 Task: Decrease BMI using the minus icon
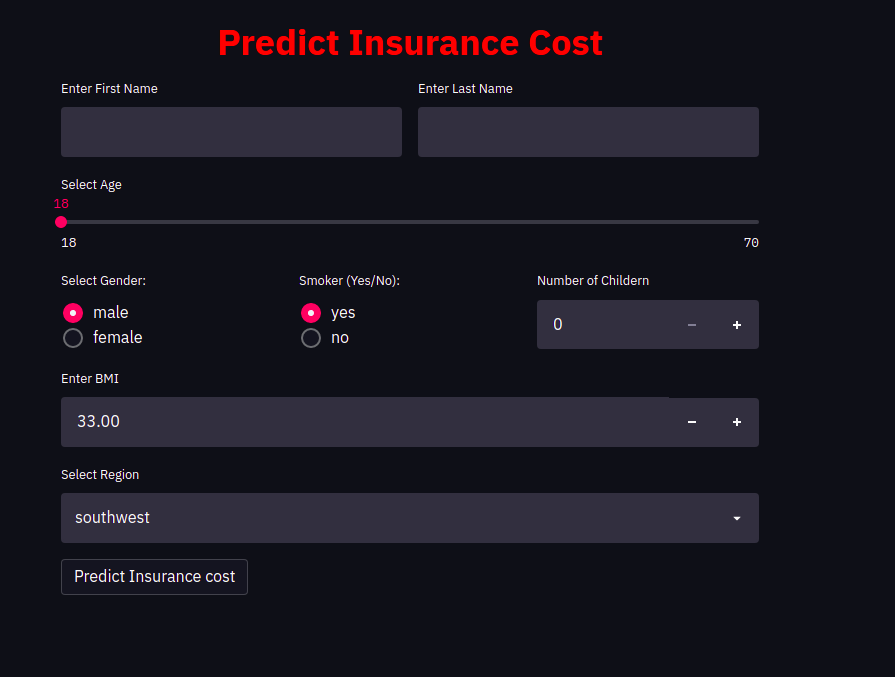tap(692, 421)
